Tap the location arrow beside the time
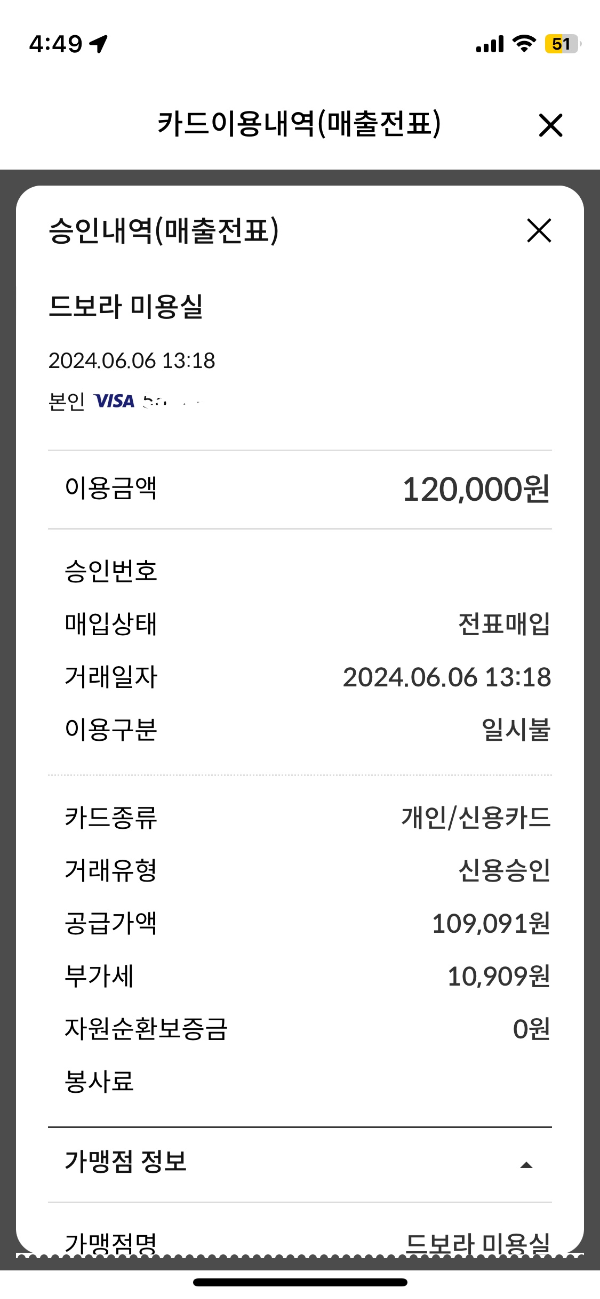 click(x=99, y=44)
